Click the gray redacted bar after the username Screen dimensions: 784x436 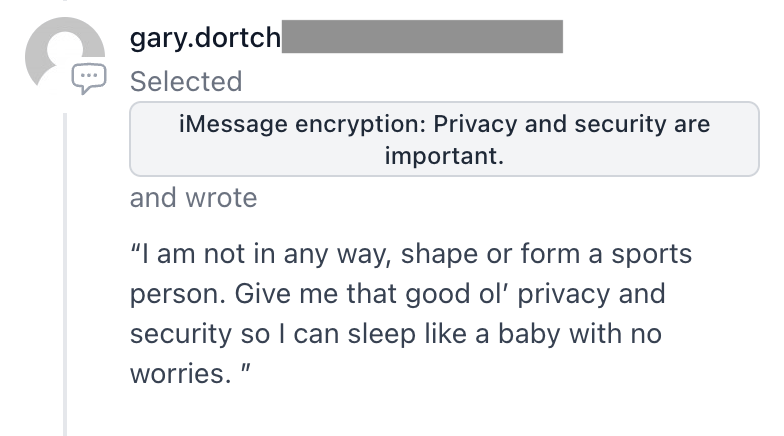click(x=422, y=36)
